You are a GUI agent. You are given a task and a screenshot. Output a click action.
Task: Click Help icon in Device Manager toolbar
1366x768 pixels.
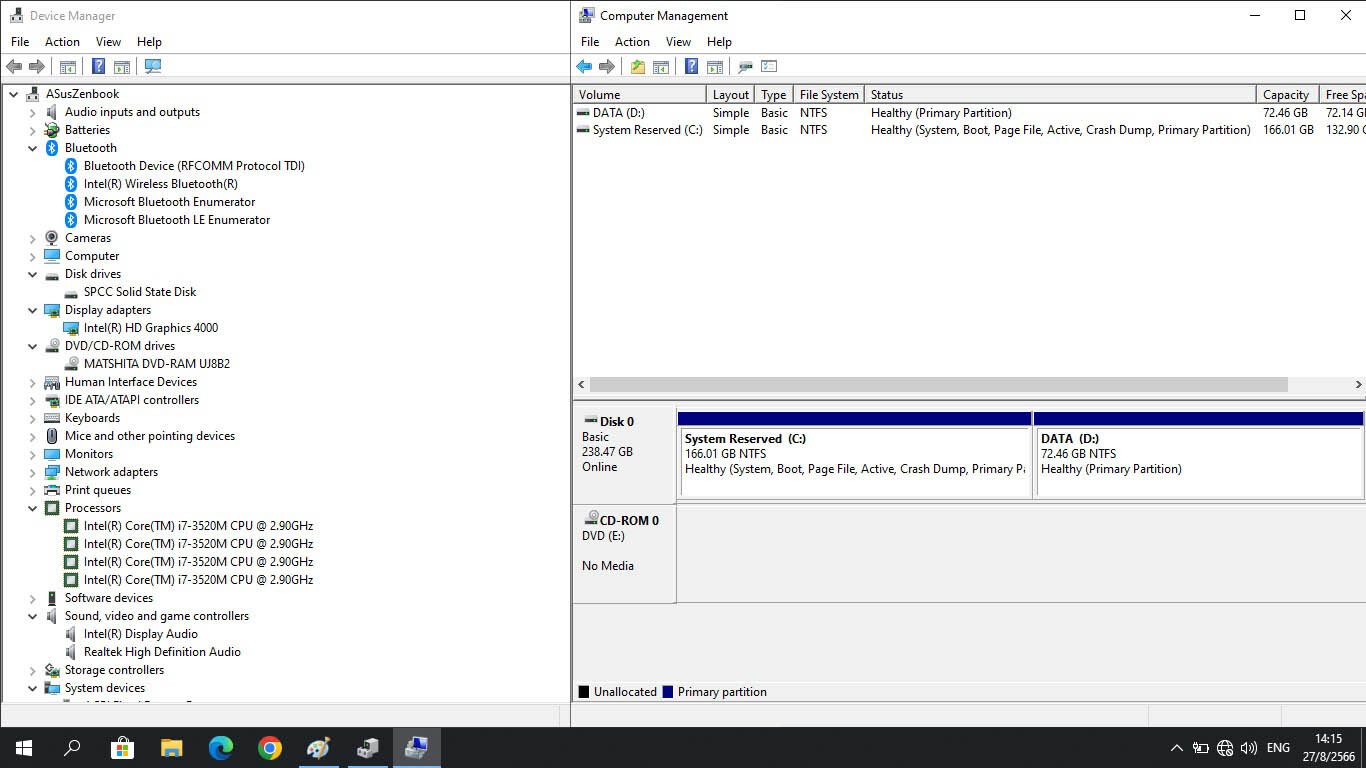98,67
